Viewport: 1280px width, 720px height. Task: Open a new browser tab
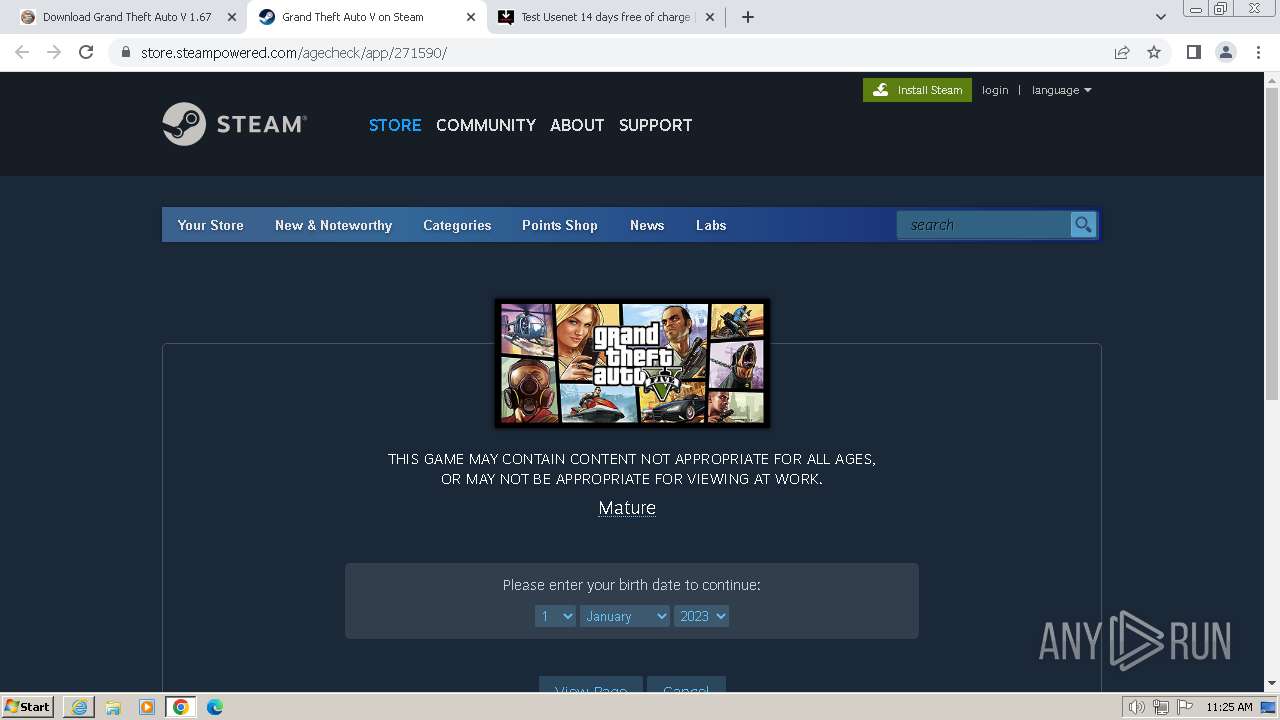(748, 17)
